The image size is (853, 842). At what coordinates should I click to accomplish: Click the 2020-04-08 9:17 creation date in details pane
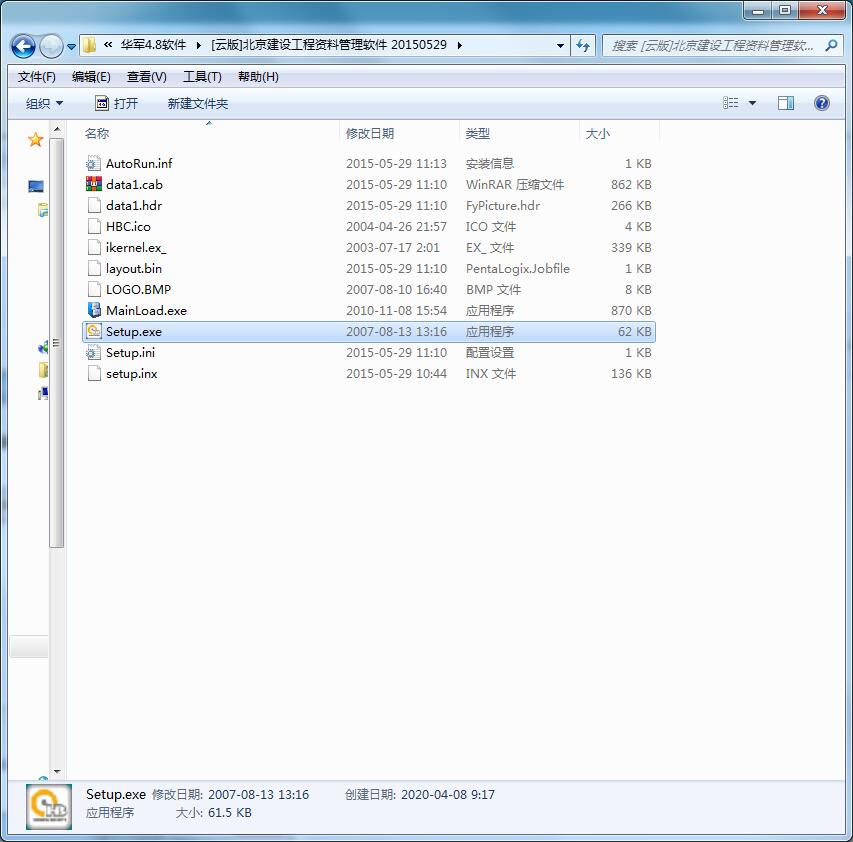tap(448, 795)
